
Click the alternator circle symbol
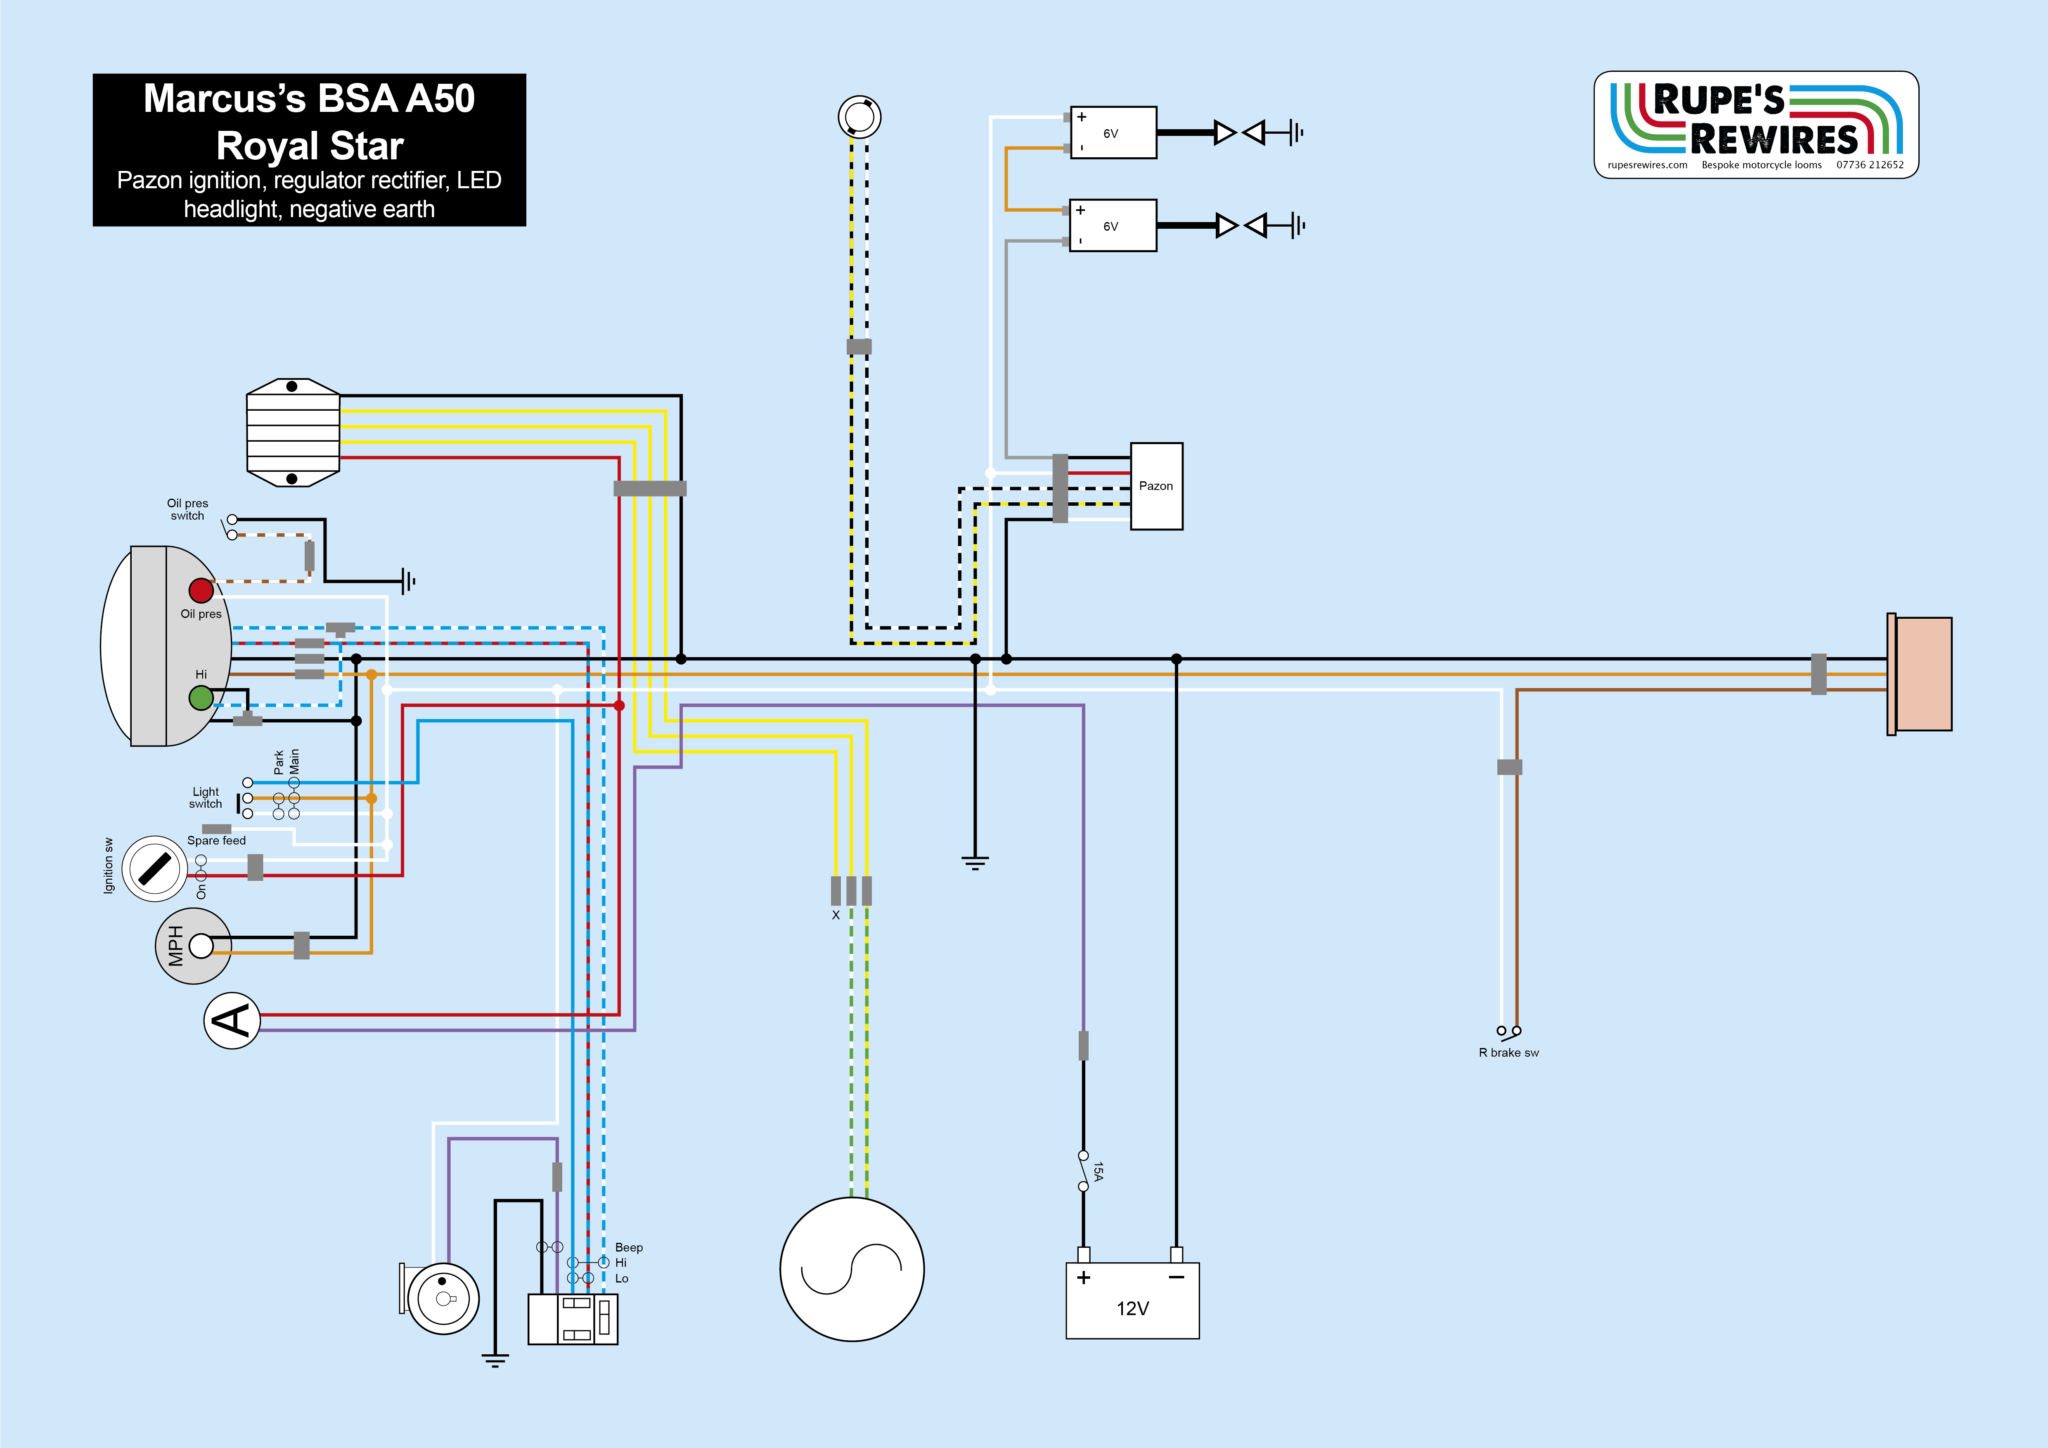point(852,1269)
